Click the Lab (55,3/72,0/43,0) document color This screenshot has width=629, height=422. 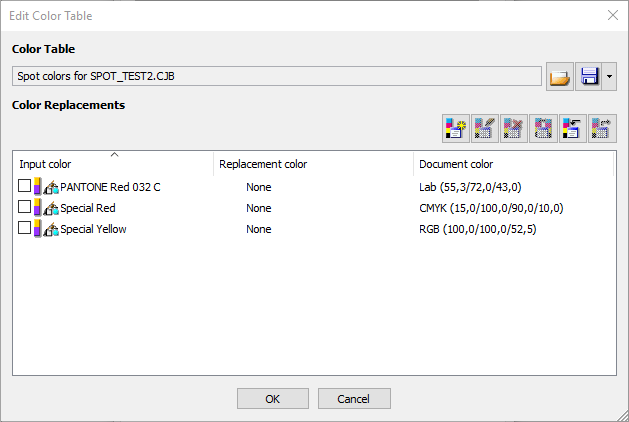tap(470, 187)
